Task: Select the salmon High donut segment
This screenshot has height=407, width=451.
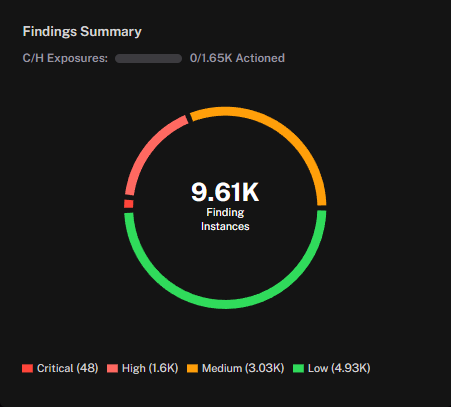Action: point(147,147)
